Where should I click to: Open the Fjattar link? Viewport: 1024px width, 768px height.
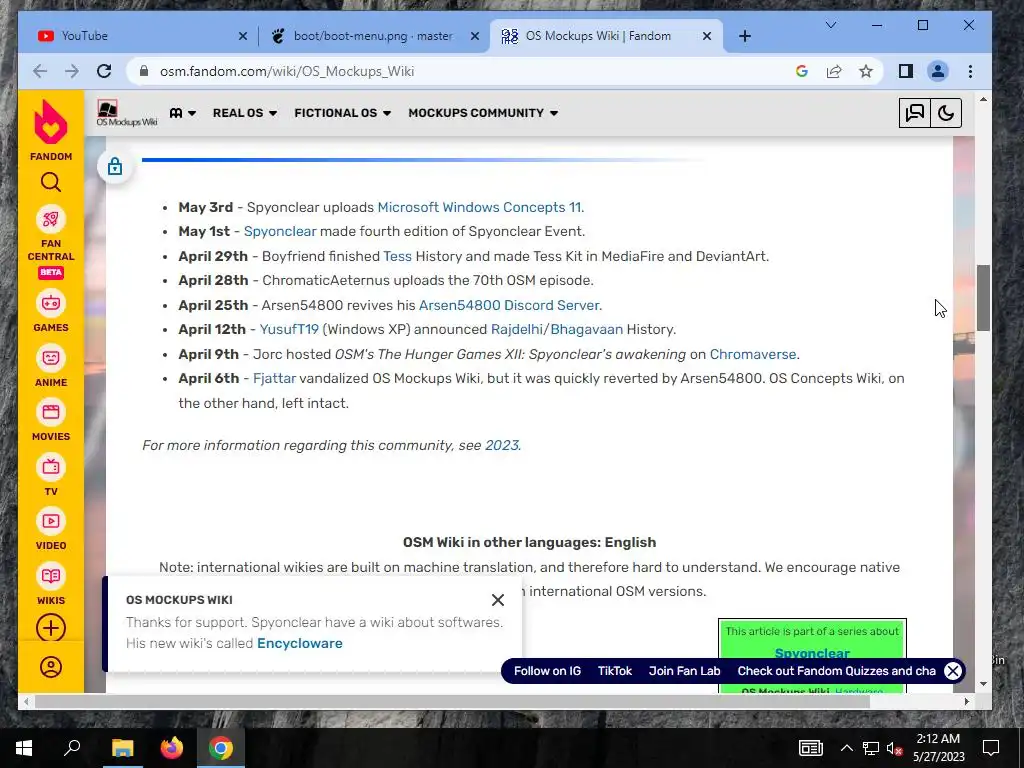coord(274,378)
